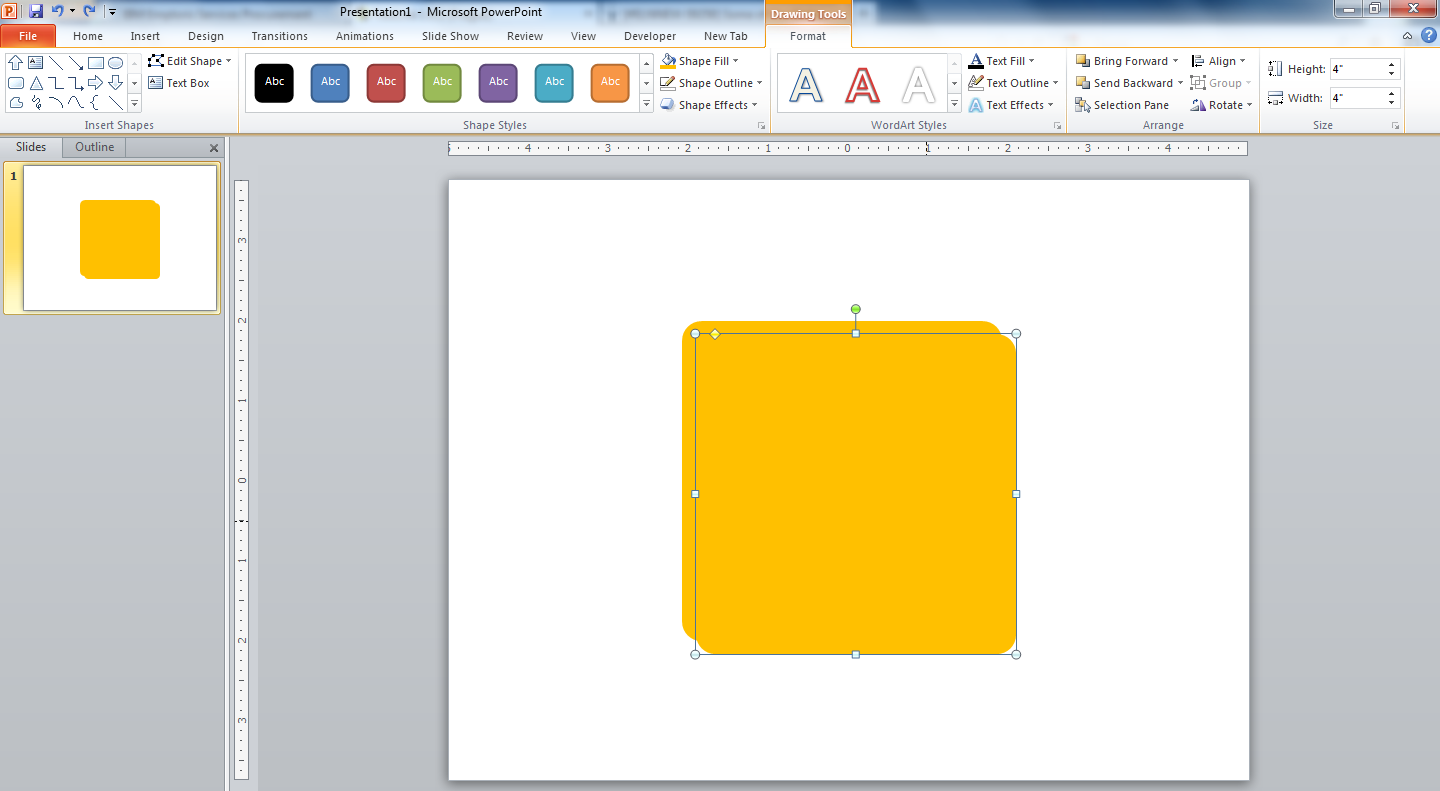This screenshot has width=1440, height=791.
Task: Select the Curve line shape
Action: point(76,103)
